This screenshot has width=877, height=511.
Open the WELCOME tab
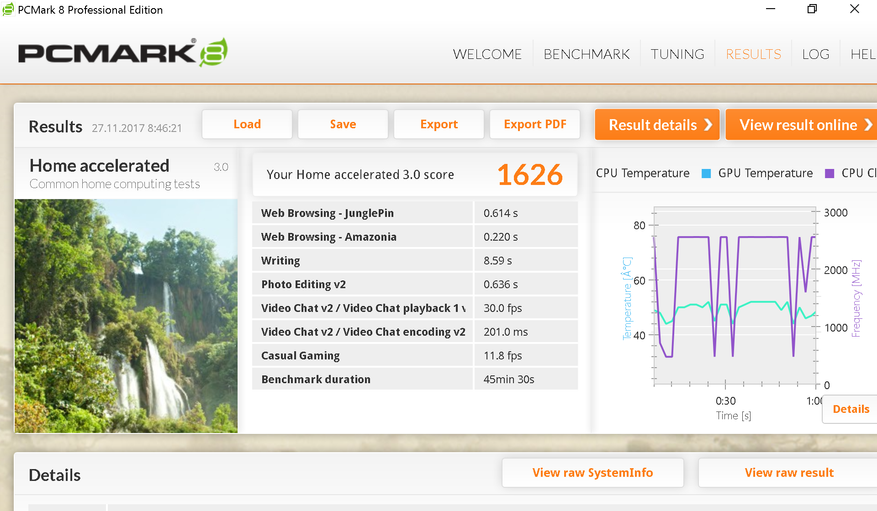pyautogui.click(x=487, y=54)
